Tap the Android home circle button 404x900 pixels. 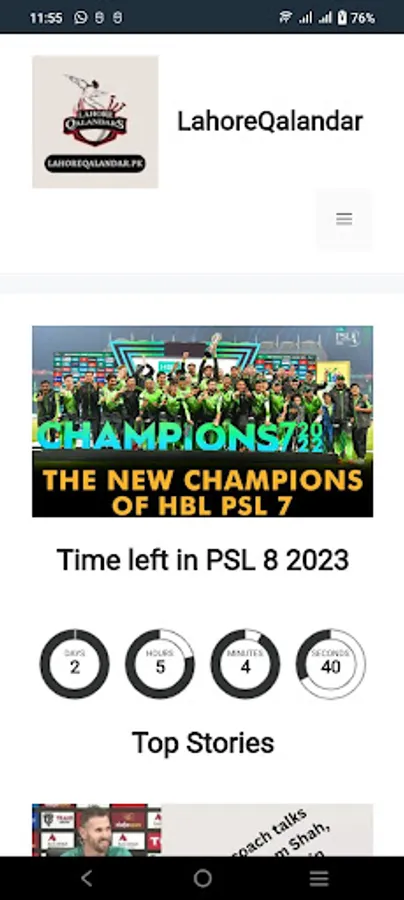[202, 878]
